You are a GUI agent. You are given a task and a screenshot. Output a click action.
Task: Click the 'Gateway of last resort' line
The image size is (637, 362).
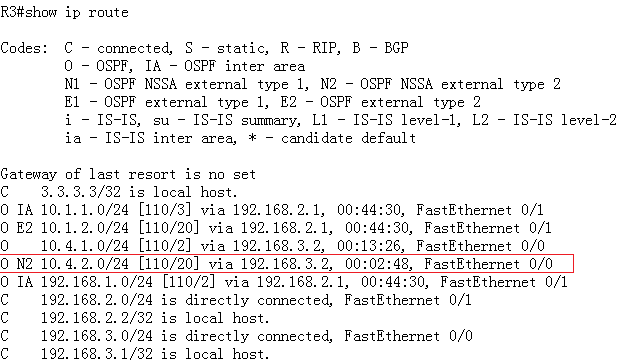point(128,174)
